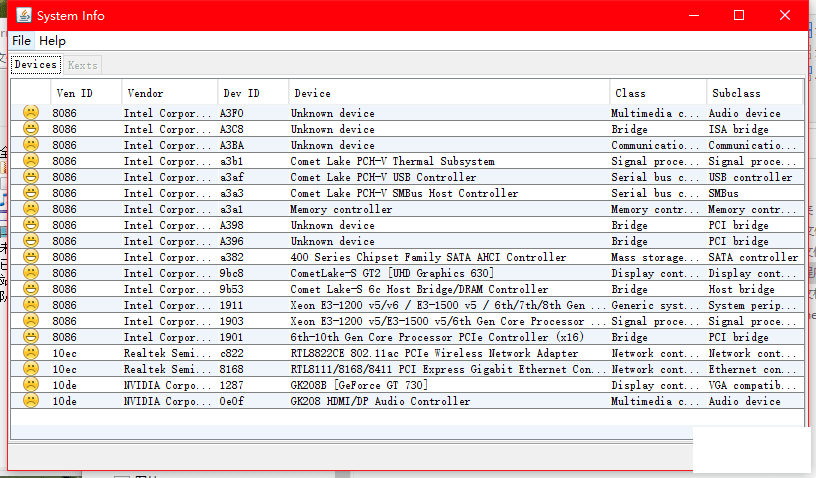Click the 'Mass storage...' class cell

(655, 257)
